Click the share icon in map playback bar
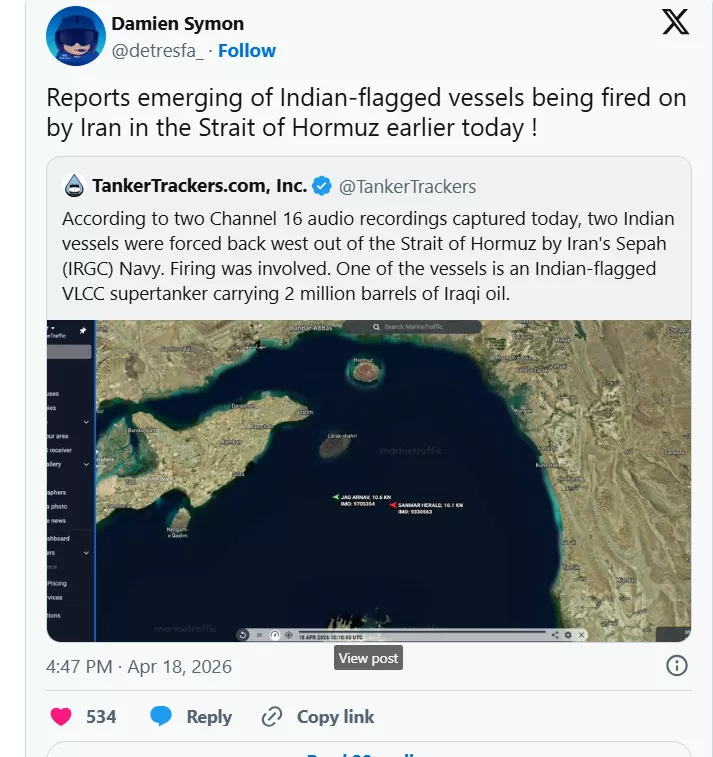Viewport: 713px width, 757px height. click(x=555, y=634)
